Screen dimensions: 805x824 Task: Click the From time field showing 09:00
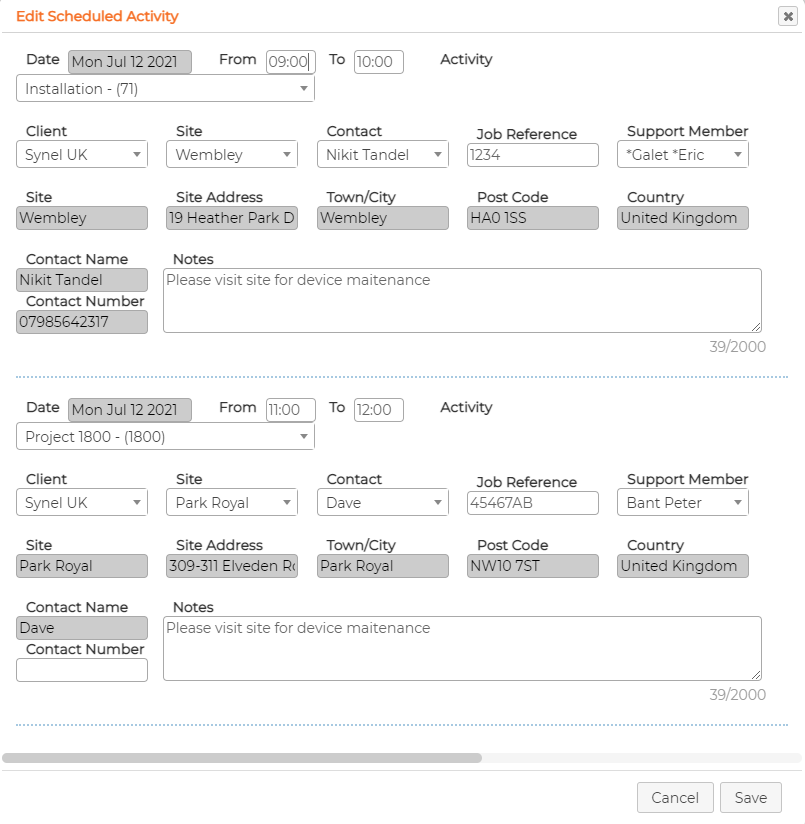coord(291,62)
